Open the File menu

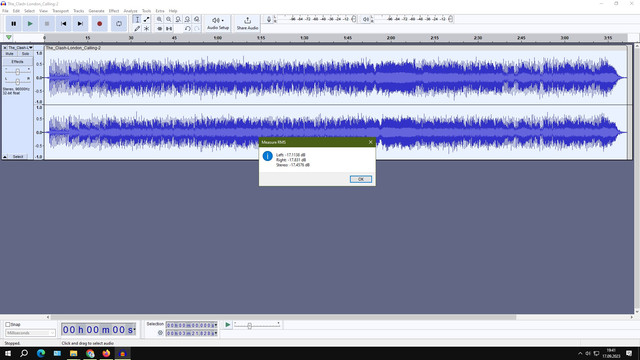(5, 11)
